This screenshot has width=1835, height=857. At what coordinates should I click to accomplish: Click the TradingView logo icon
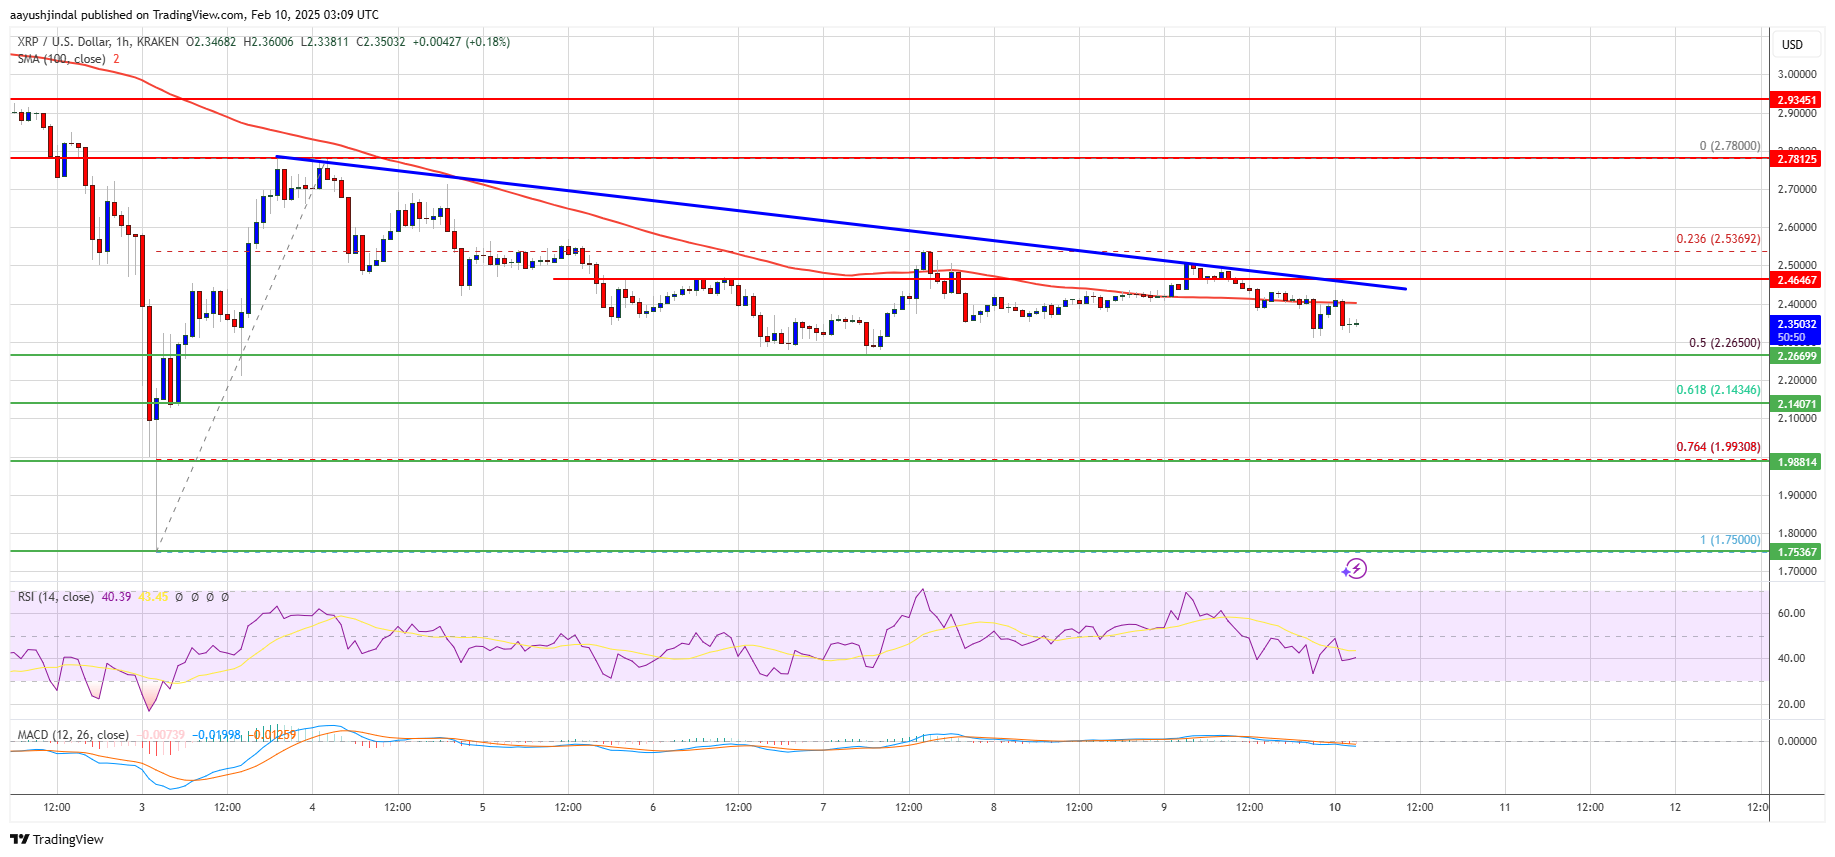coord(19,839)
